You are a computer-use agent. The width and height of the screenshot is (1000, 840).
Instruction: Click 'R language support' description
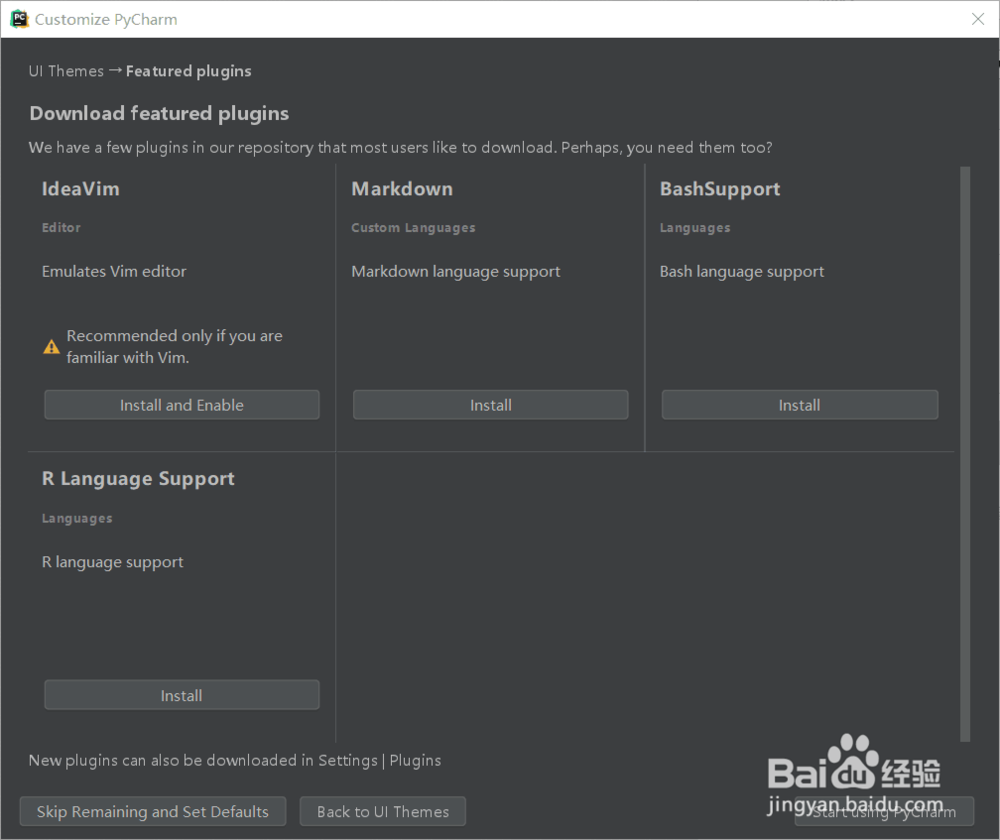point(112,562)
